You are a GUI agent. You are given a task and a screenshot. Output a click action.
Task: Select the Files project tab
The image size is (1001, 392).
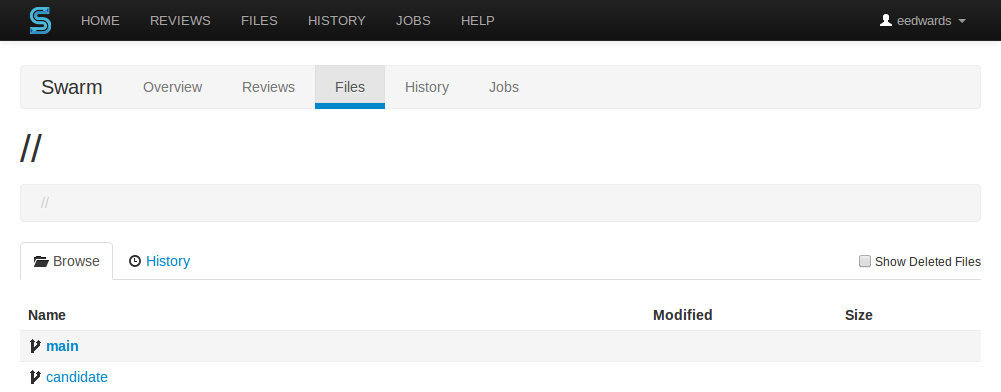tap(350, 87)
